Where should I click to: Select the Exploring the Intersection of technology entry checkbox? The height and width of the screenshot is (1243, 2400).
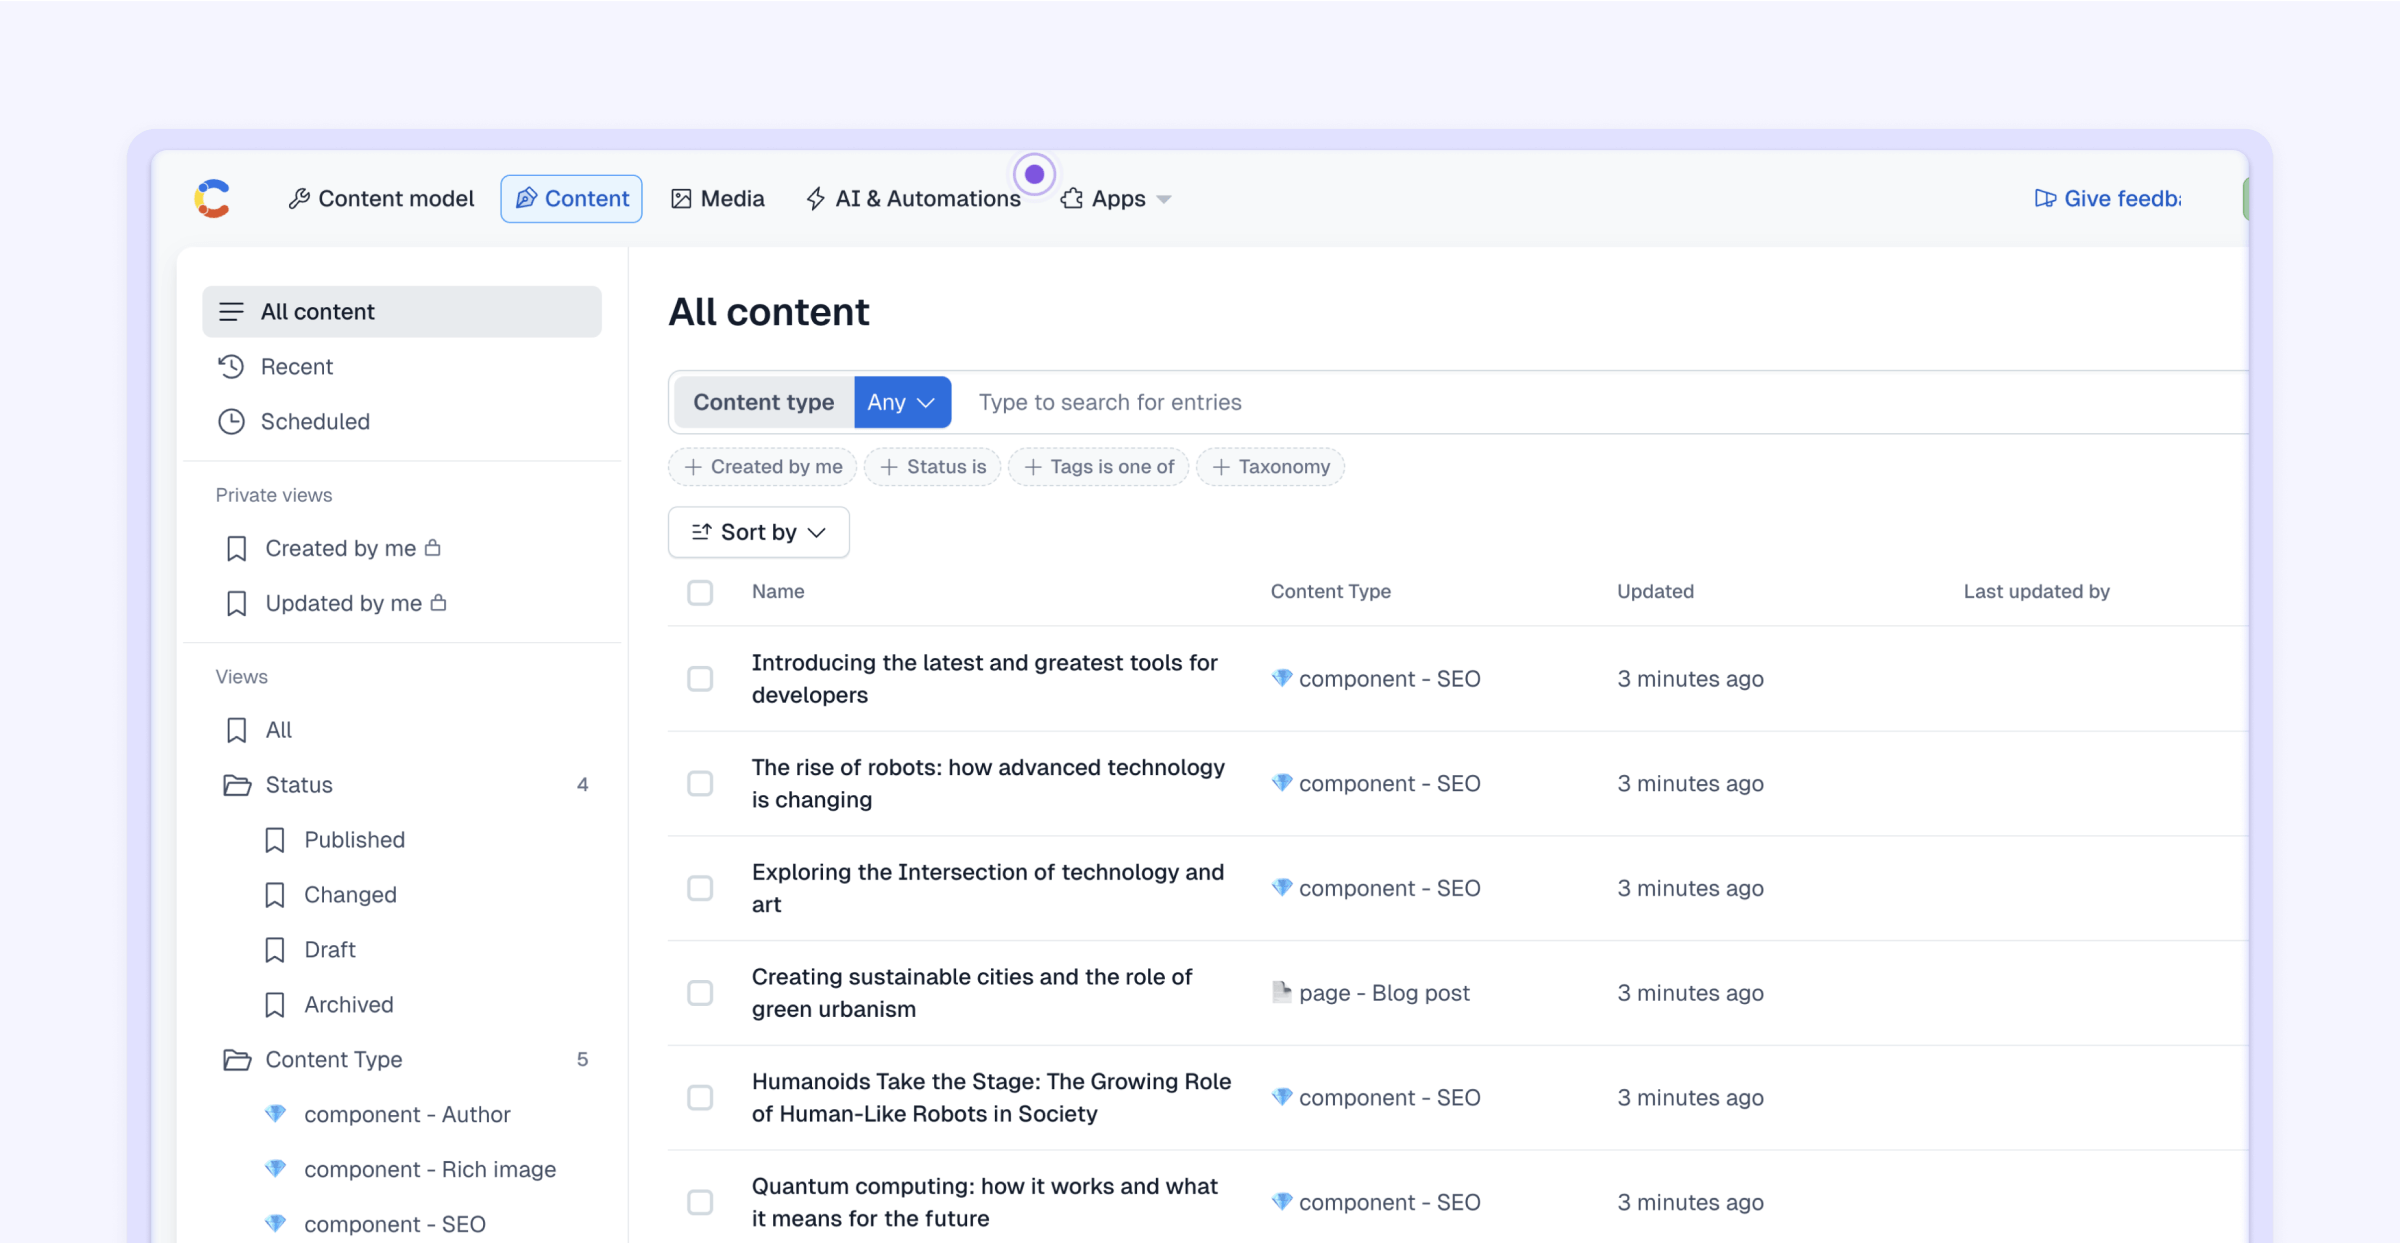pyautogui.click(x=700, y=889)
